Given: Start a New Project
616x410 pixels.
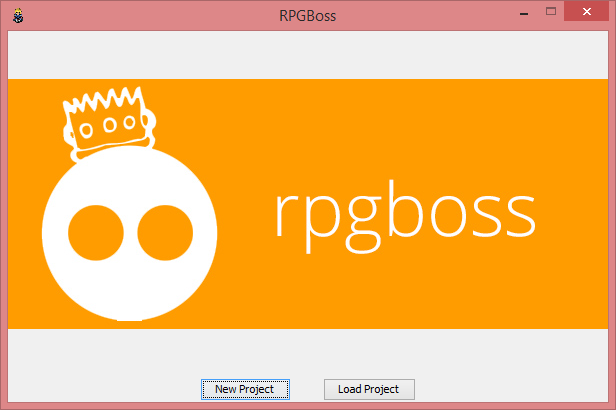Looking at the screenshot, I should 245,389.
